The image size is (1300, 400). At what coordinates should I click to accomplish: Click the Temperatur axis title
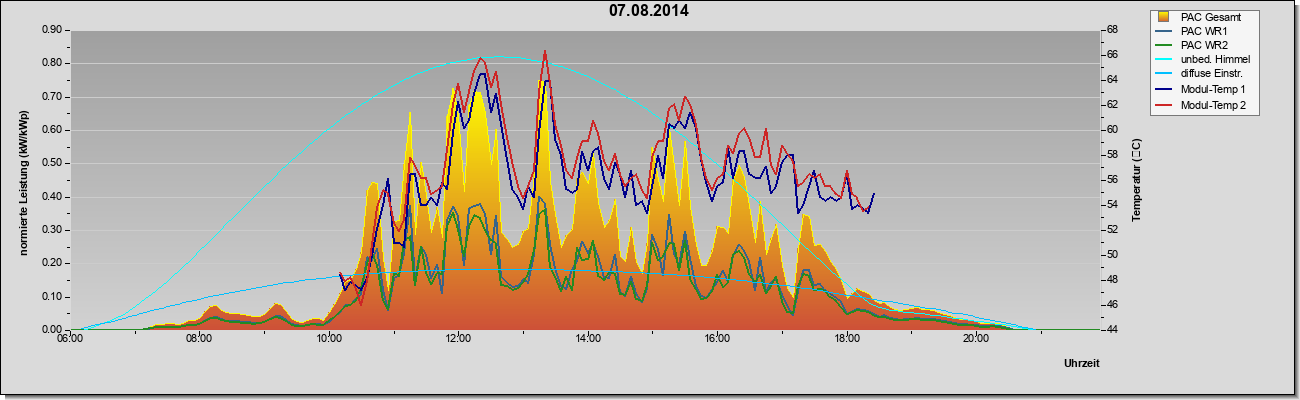pos(1136,180)
